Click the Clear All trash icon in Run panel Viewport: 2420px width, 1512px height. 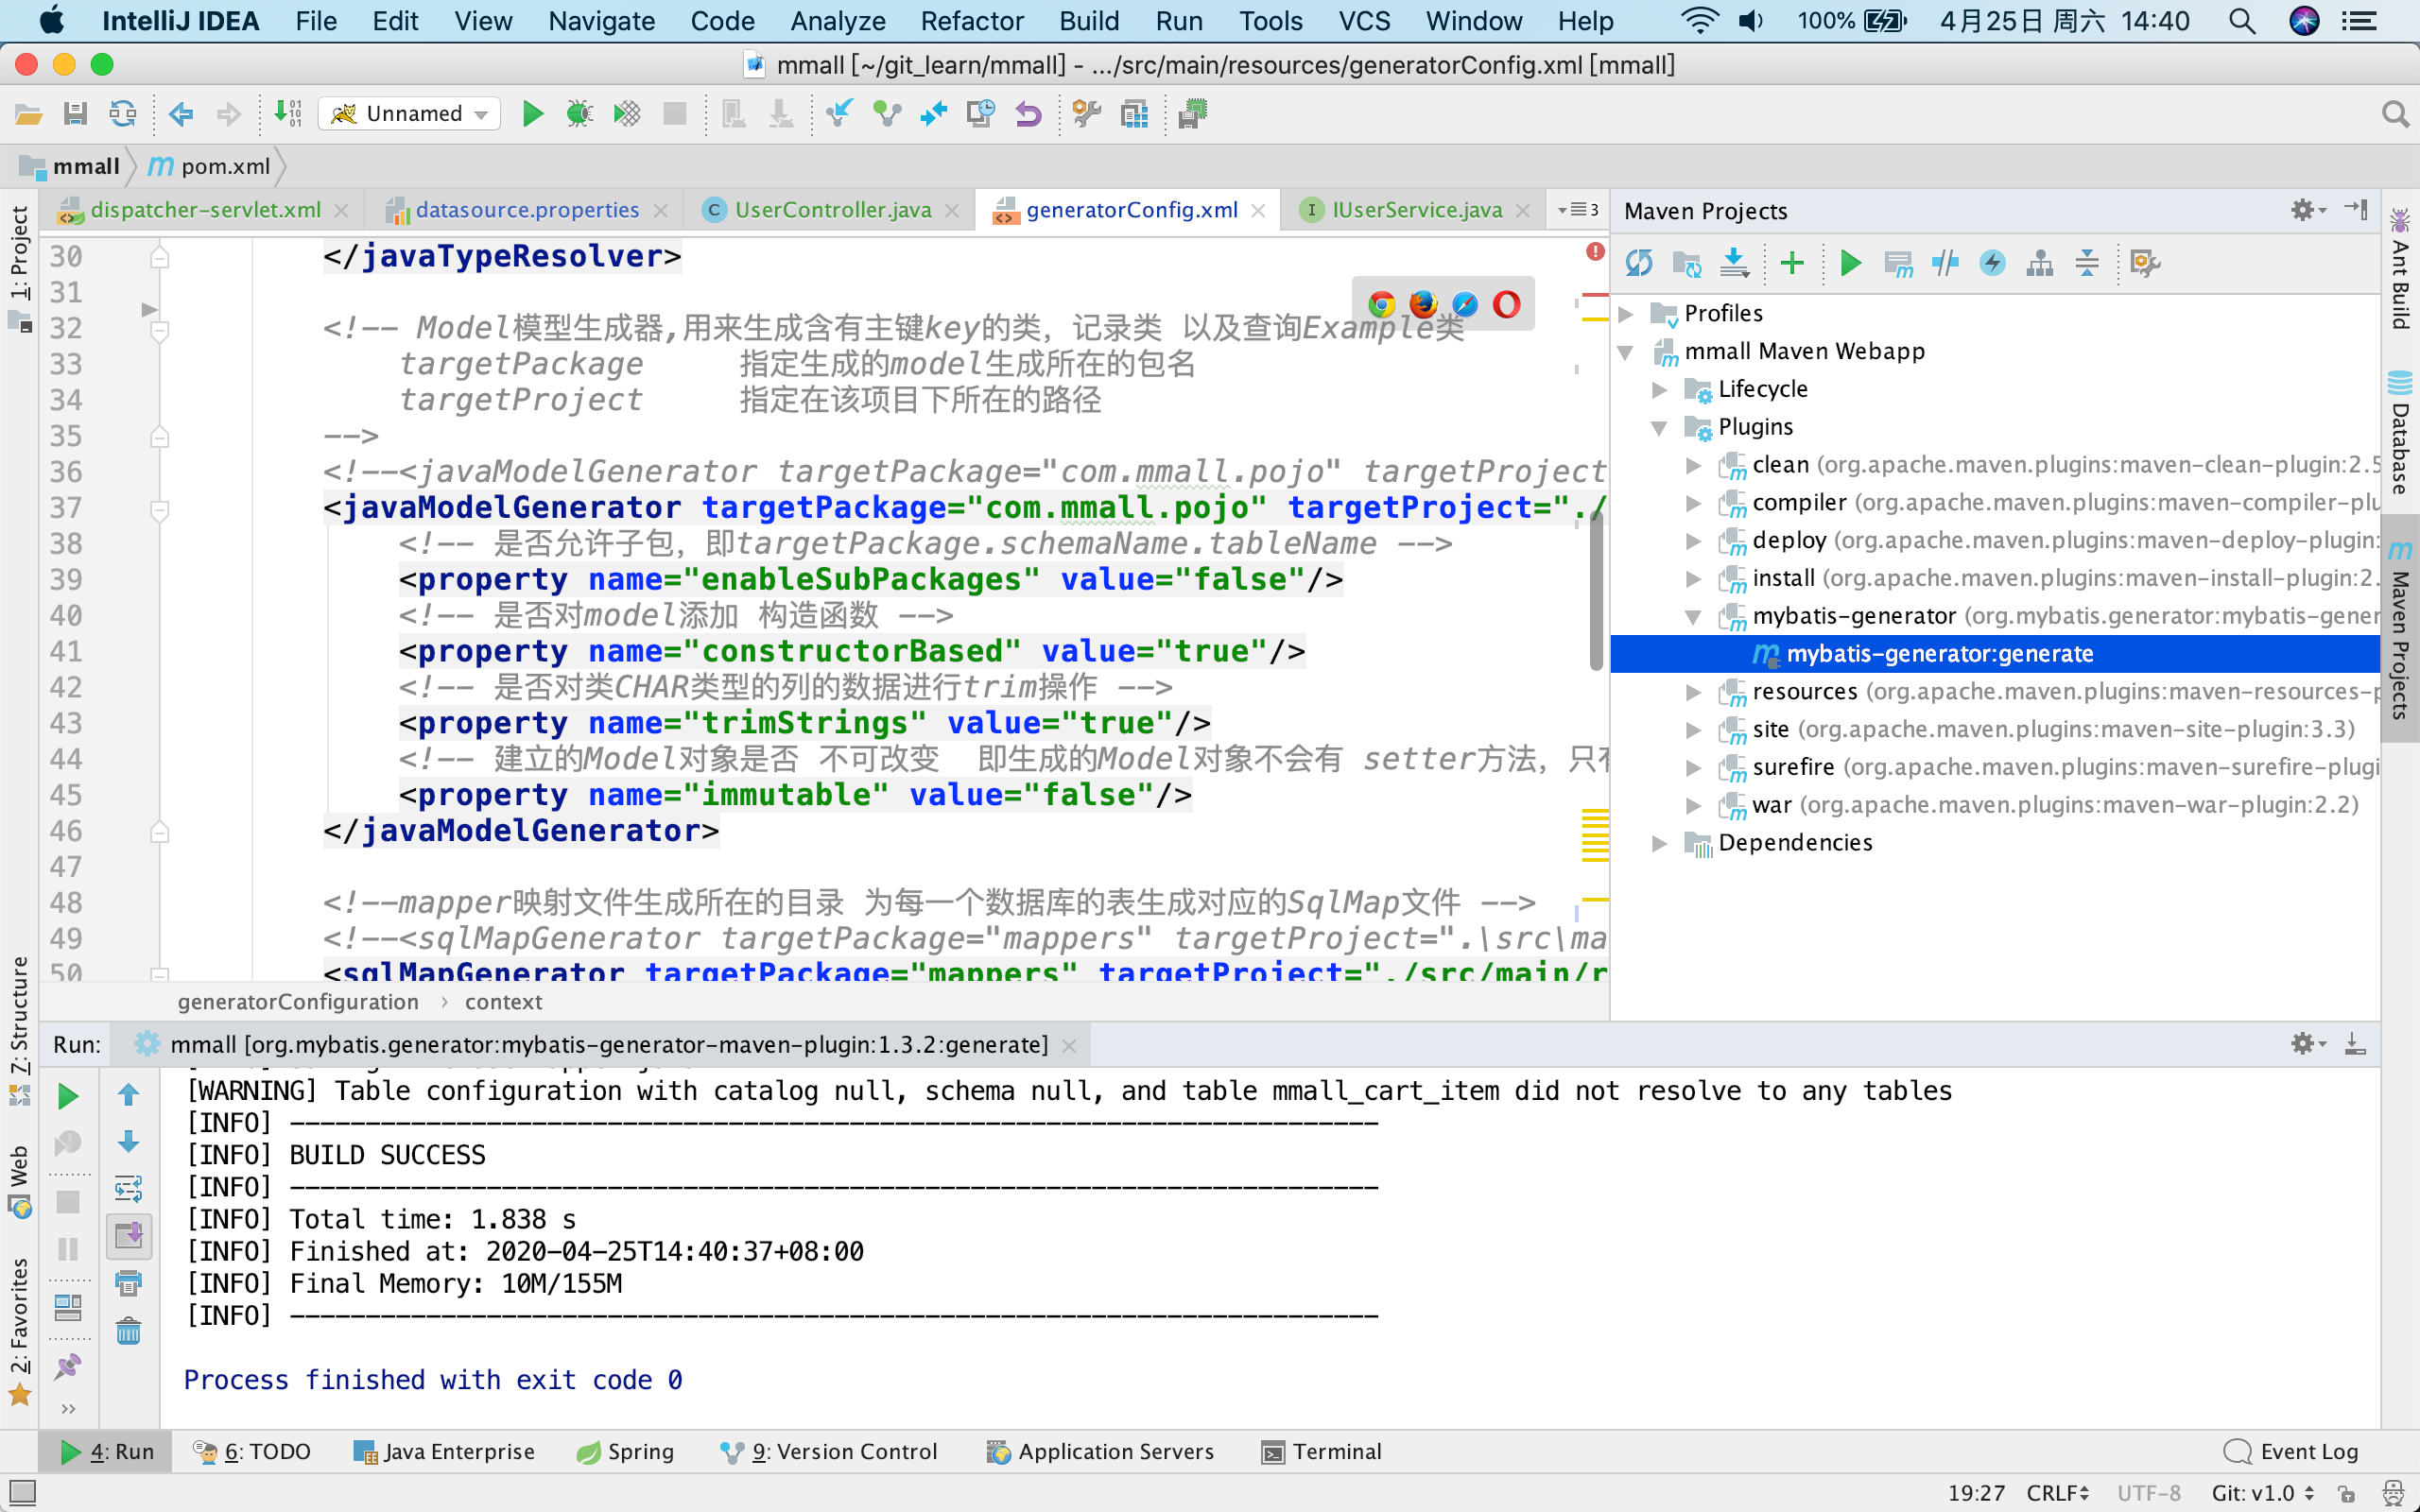coord(128,1331)
